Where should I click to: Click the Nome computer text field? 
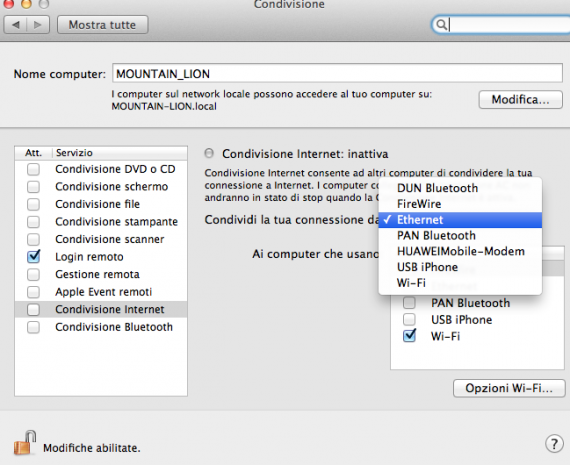click(337, 73)
